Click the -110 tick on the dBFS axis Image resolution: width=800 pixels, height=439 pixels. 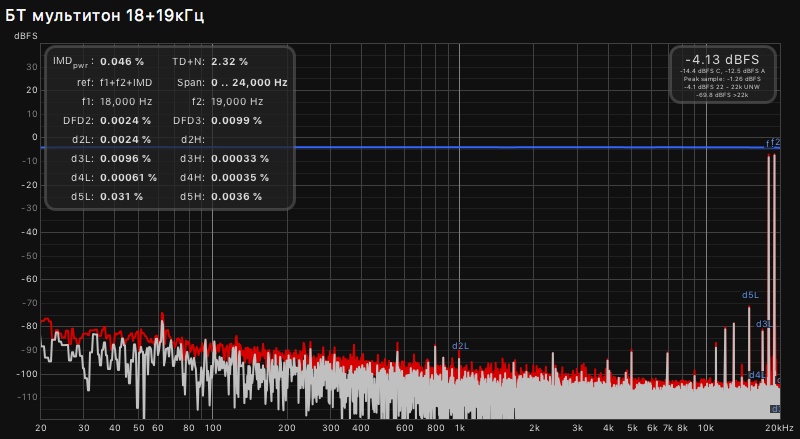[x=28, y=397]
